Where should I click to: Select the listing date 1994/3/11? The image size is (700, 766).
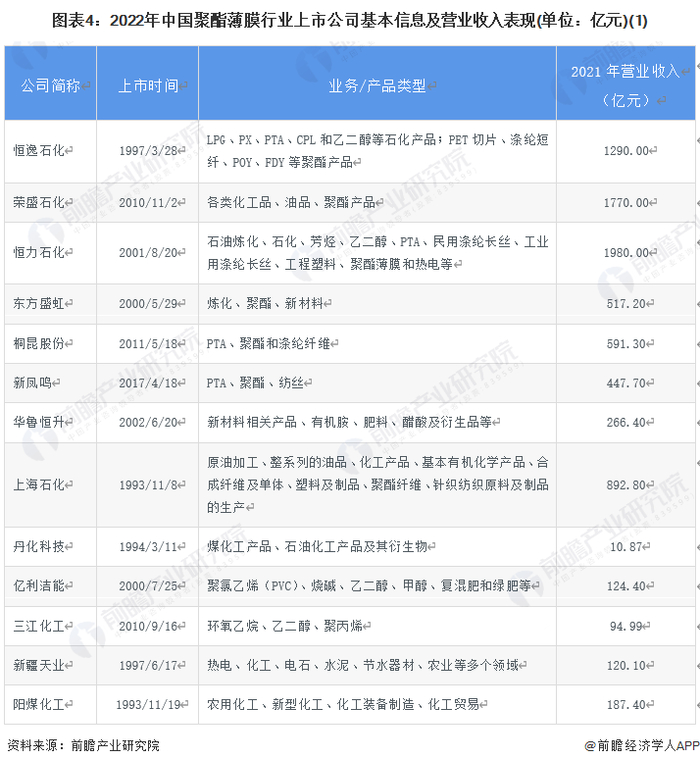point(148,546)
